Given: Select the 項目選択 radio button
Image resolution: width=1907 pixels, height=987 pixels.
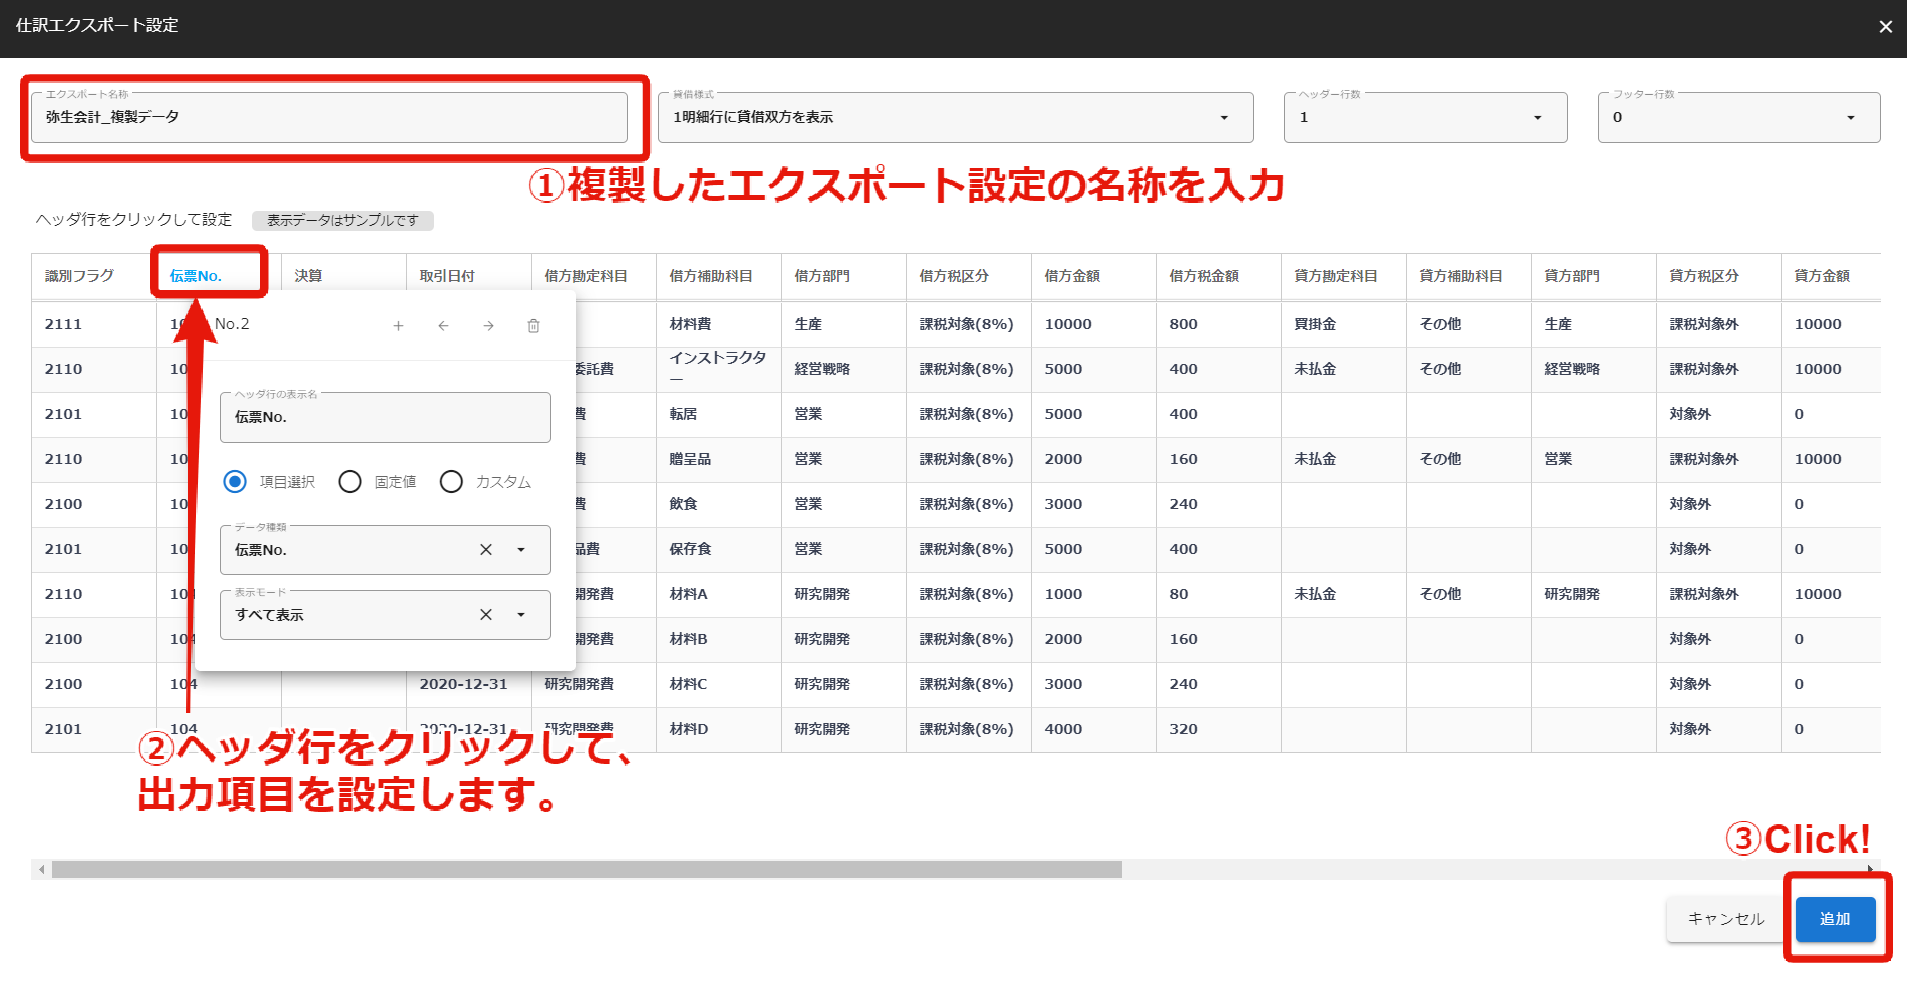Looking at the screenshot, I should (235, 482).
